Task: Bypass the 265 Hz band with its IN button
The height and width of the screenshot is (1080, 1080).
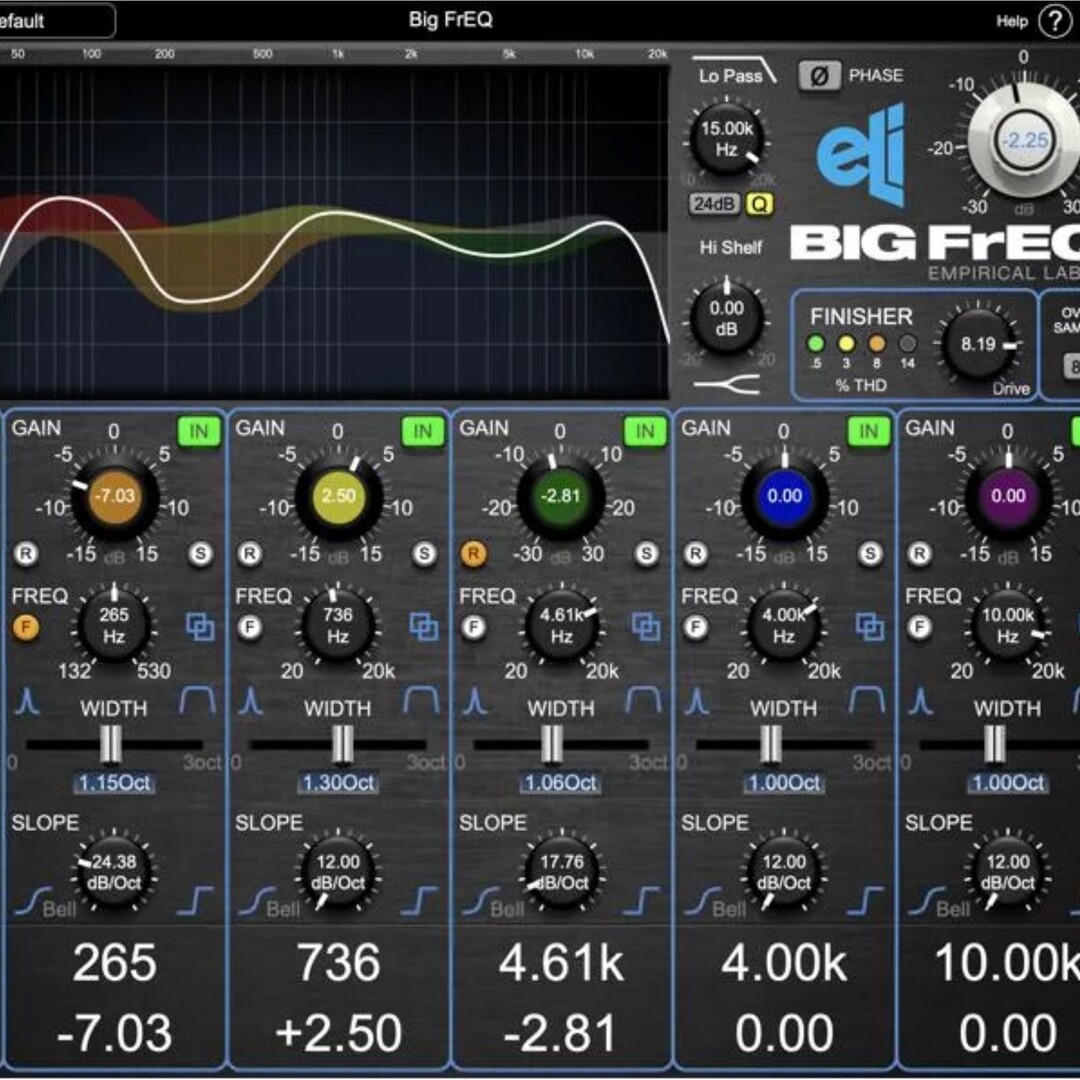Action: pyautogui.click(x=198, y=432)
